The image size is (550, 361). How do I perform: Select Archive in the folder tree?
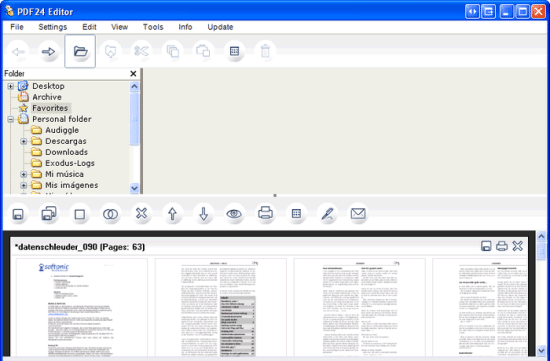coord(47,97)
